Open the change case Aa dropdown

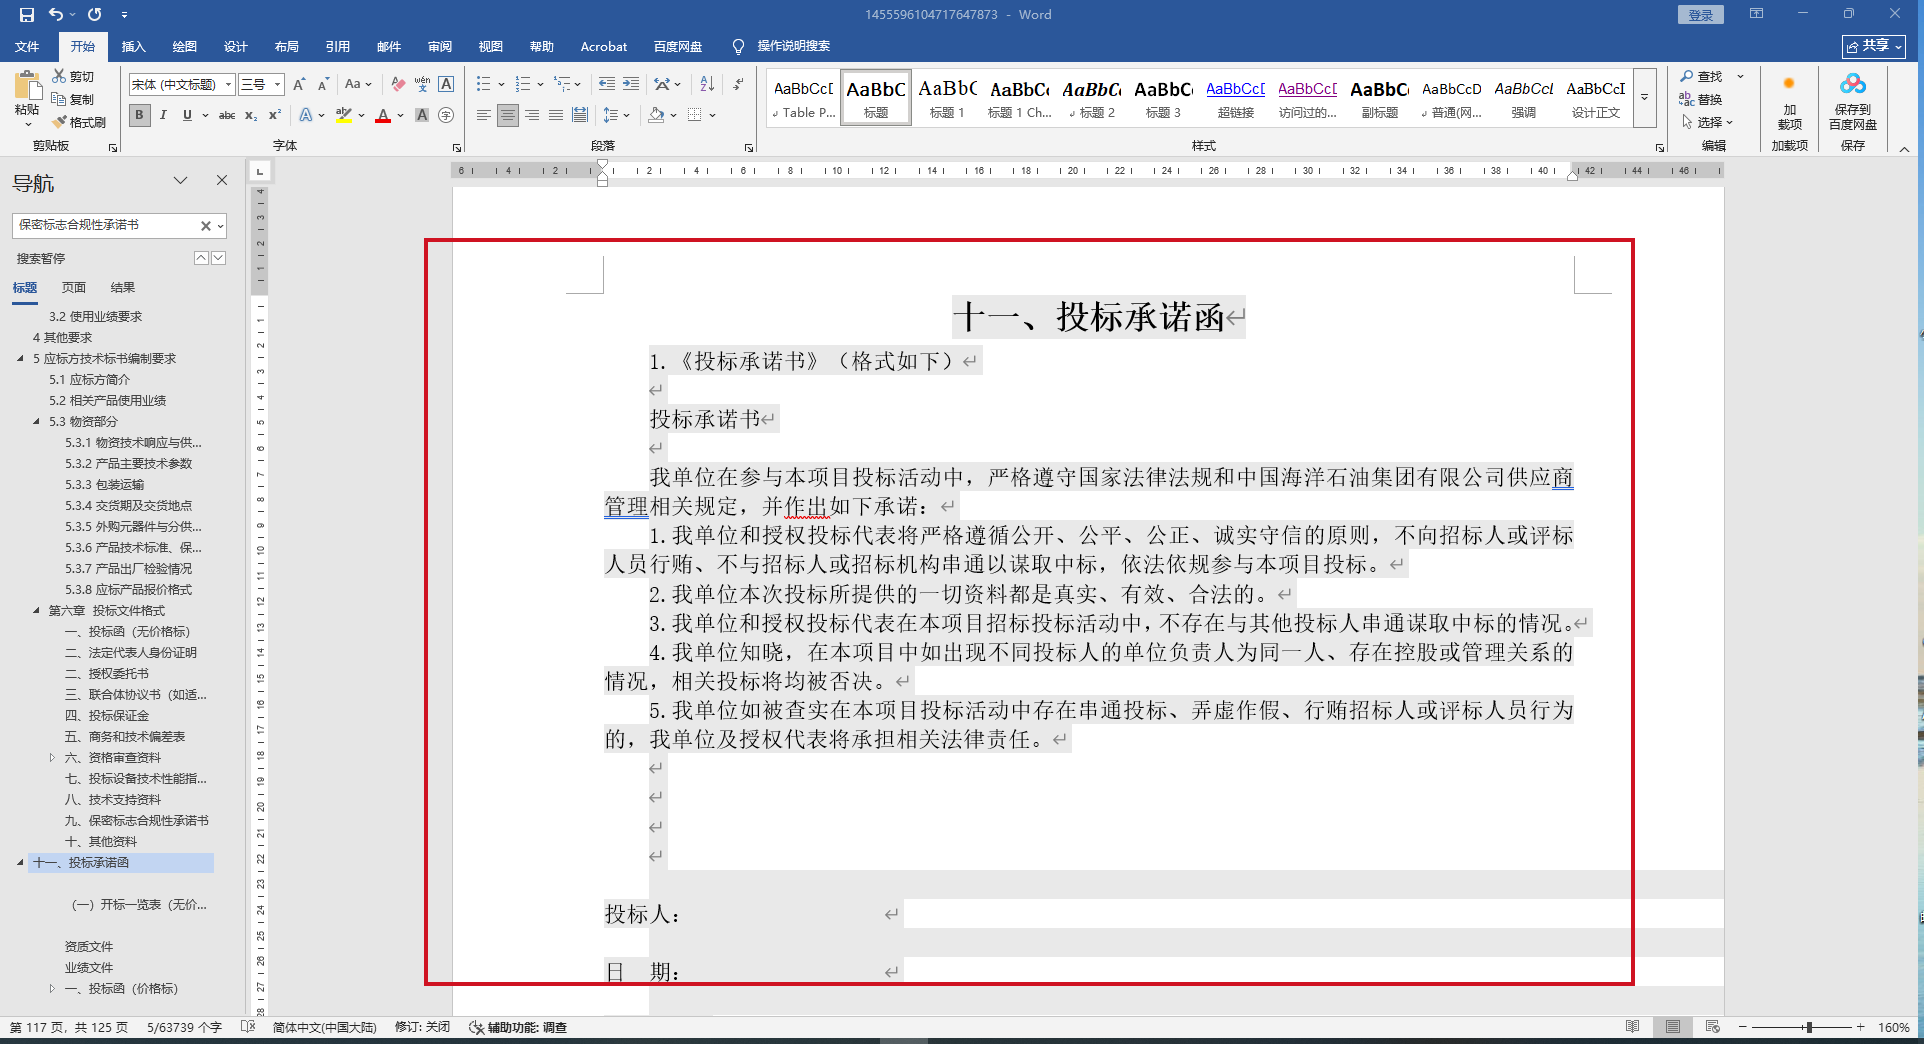coord(358,85)
